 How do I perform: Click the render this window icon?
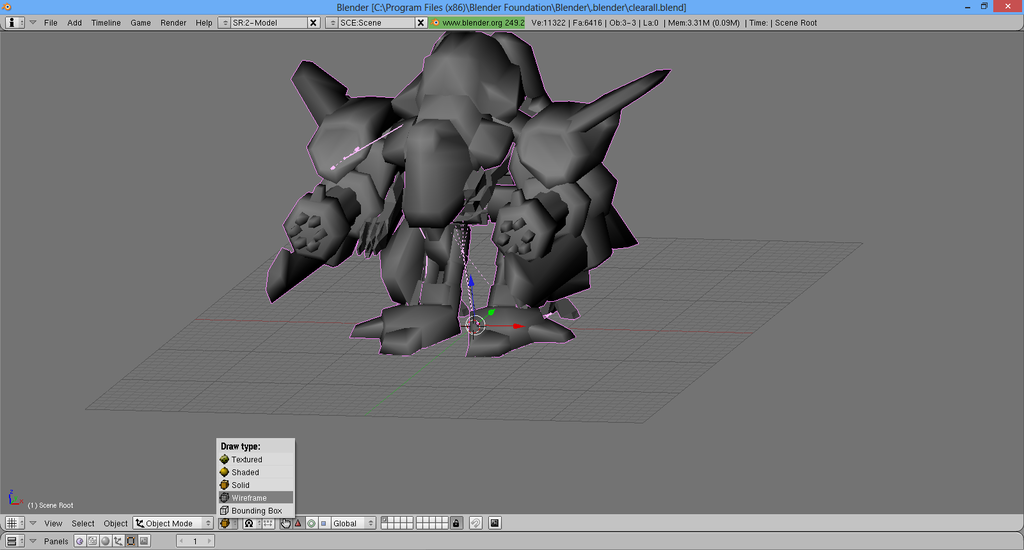coord(494,523)
